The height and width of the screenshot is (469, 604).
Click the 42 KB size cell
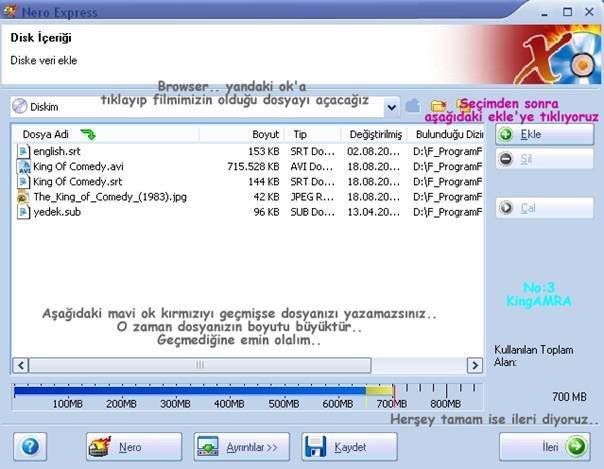coord(266,197)
